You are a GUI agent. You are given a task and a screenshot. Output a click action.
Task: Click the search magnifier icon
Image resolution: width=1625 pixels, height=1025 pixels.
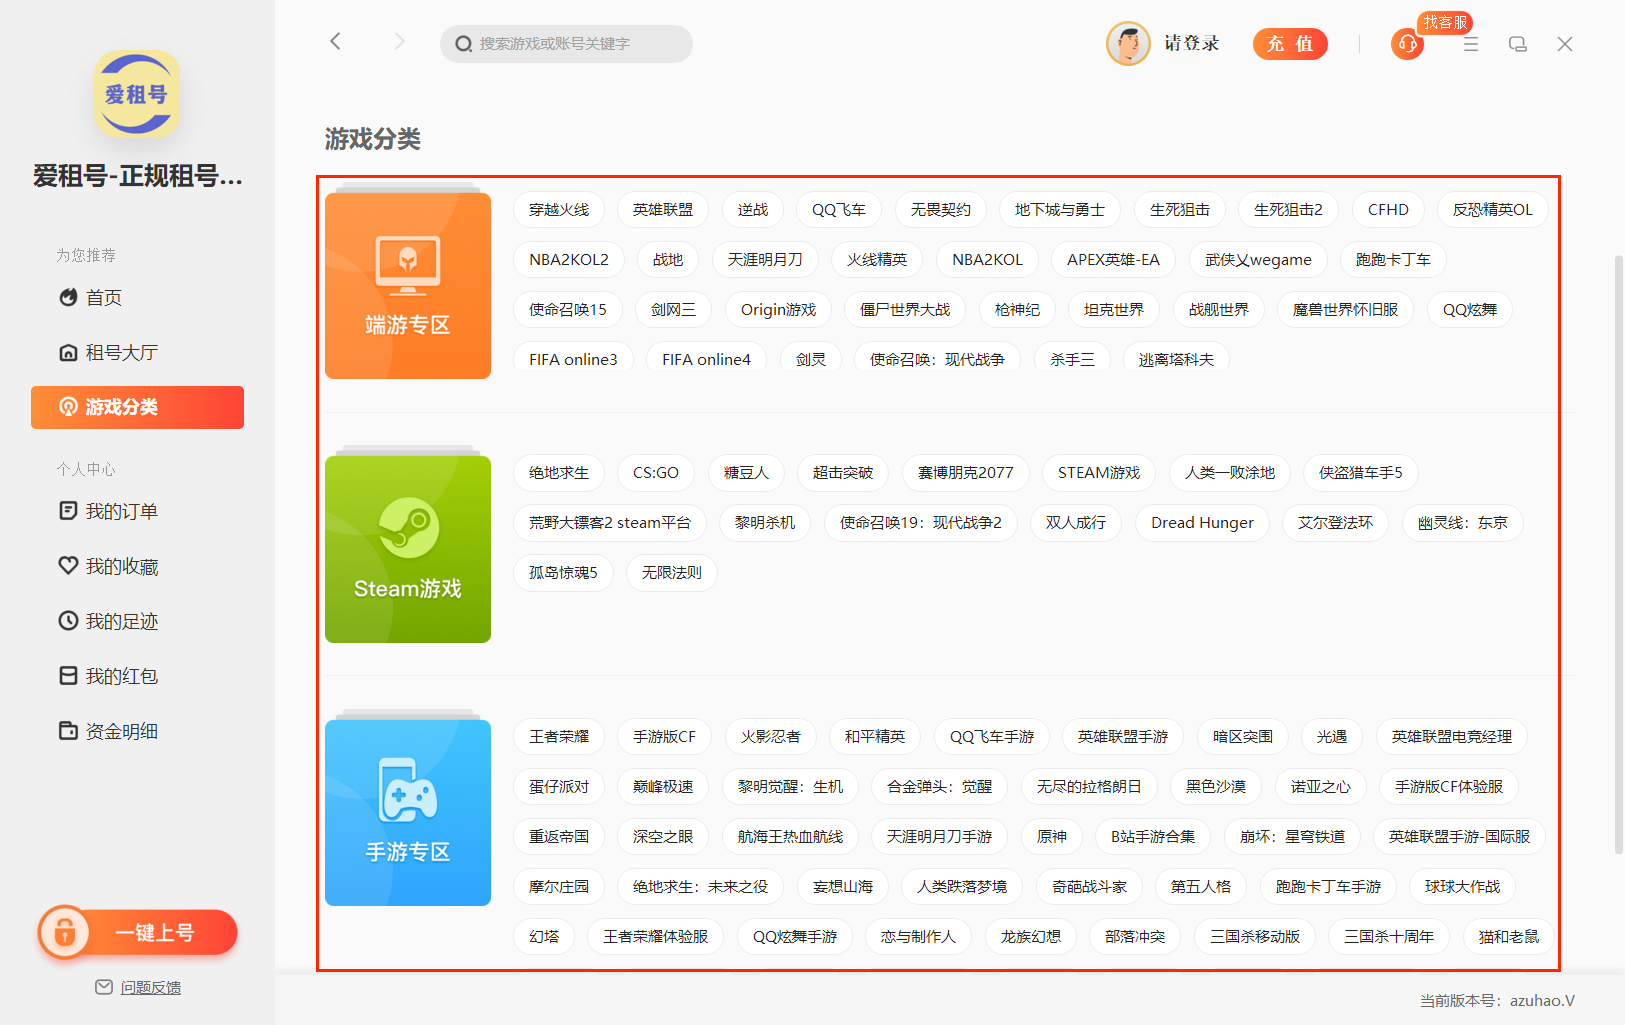pos(463,44)
